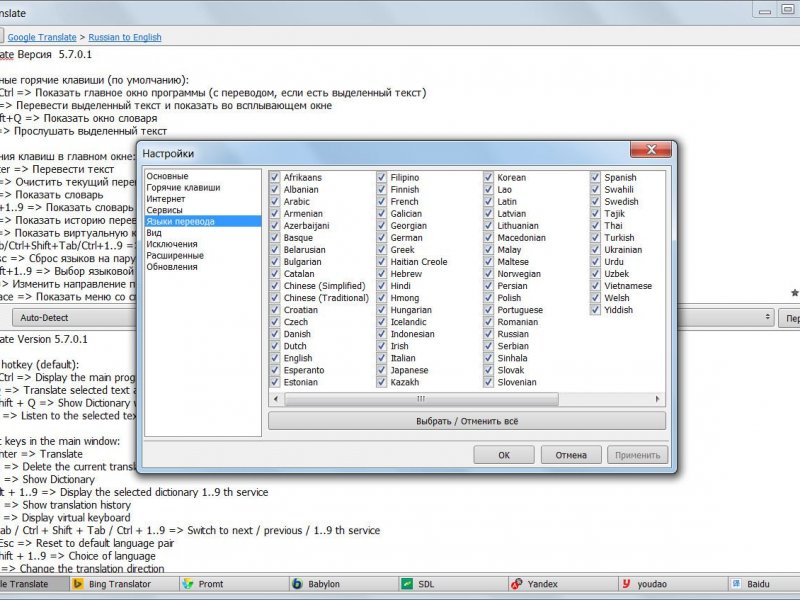This screenshot has width=800, height=600.
Task: Click the text "Display virtual keyboard"
Action: pos(76,517)
